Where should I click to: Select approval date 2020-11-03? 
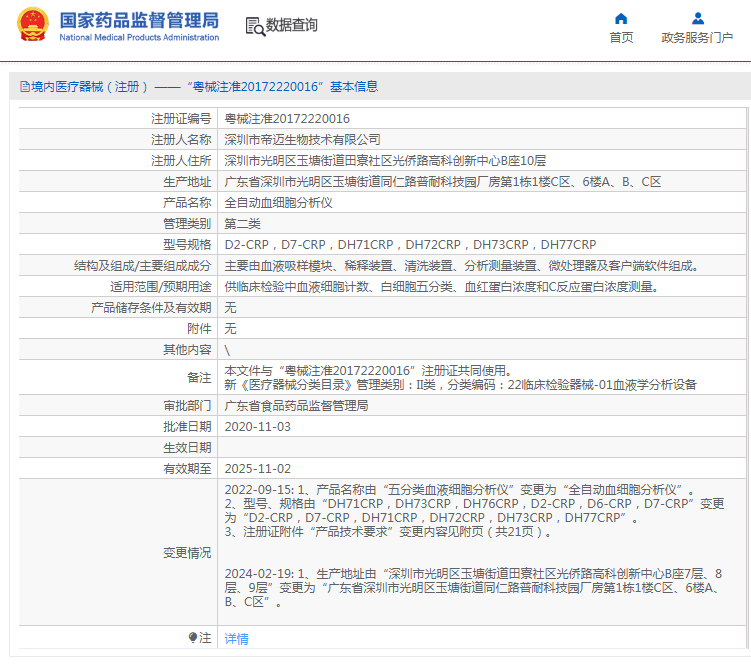(x=258, y=426)
